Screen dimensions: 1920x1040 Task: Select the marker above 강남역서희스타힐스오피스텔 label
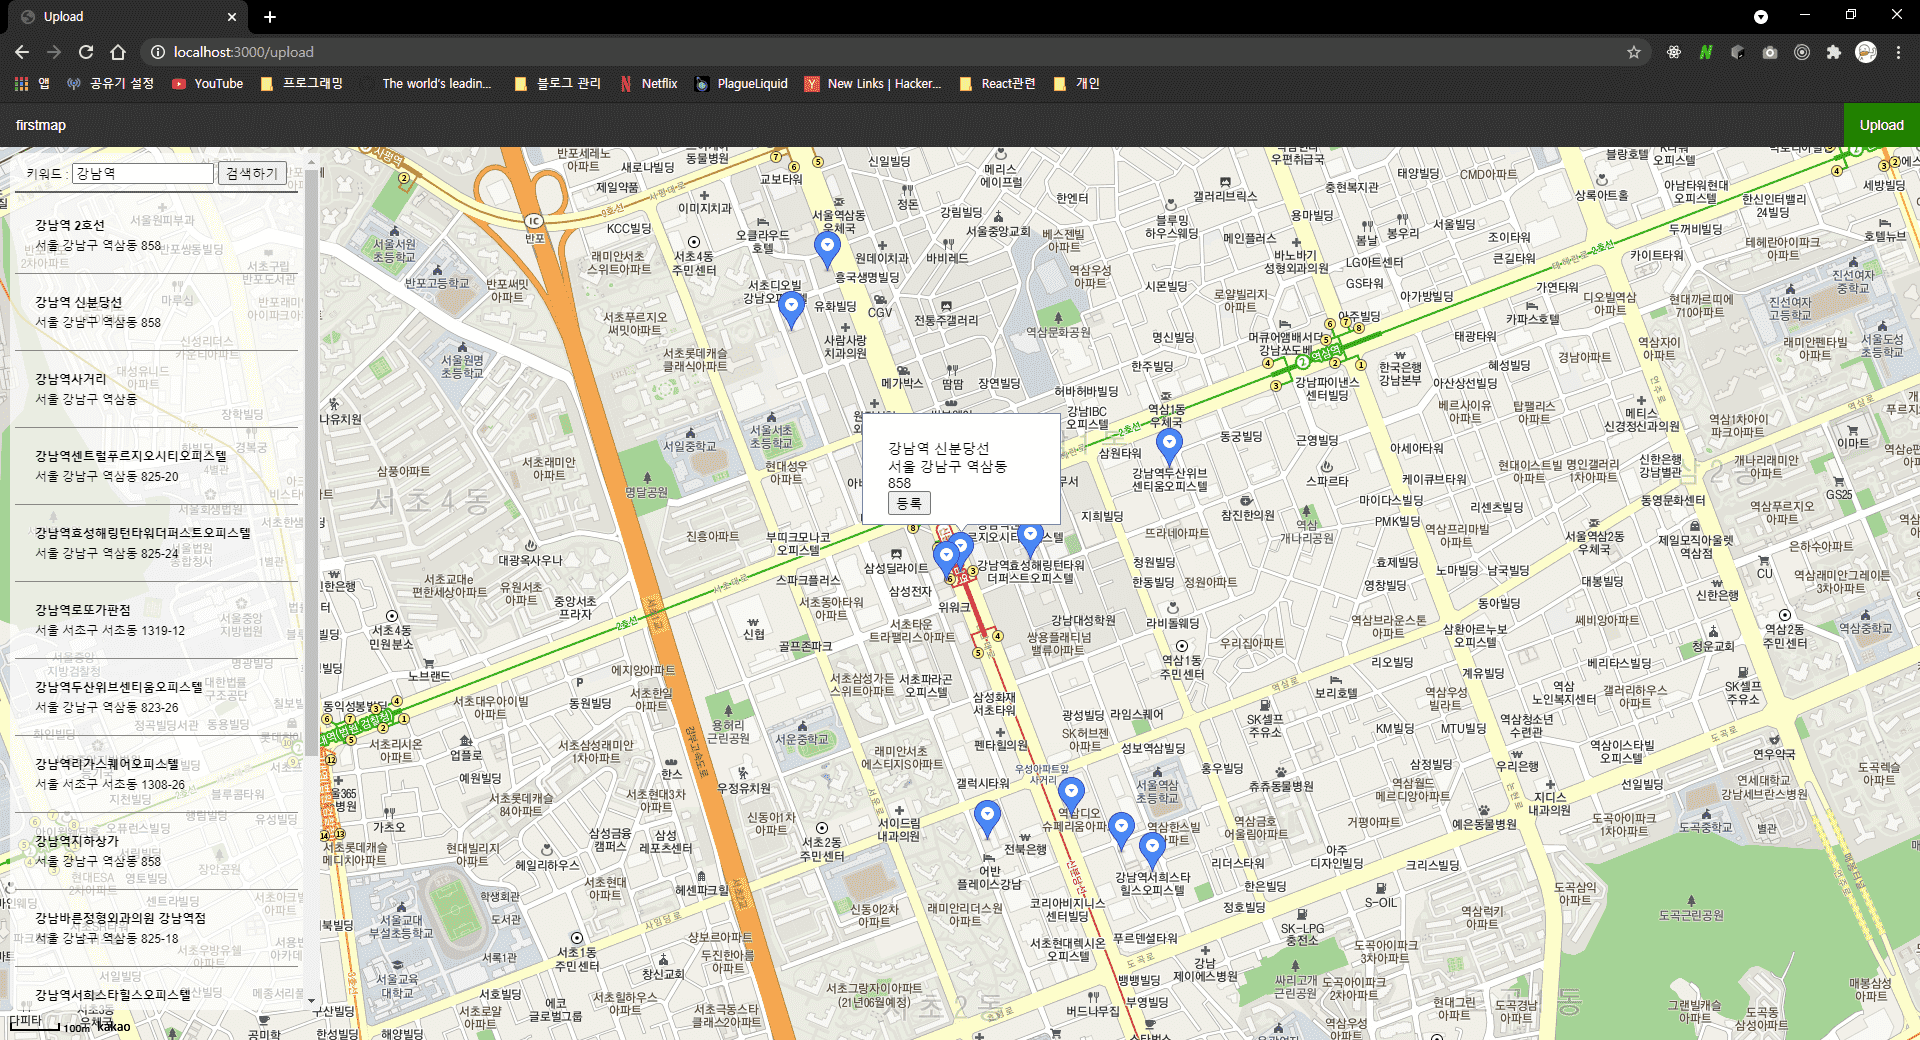coord(1152,851)
